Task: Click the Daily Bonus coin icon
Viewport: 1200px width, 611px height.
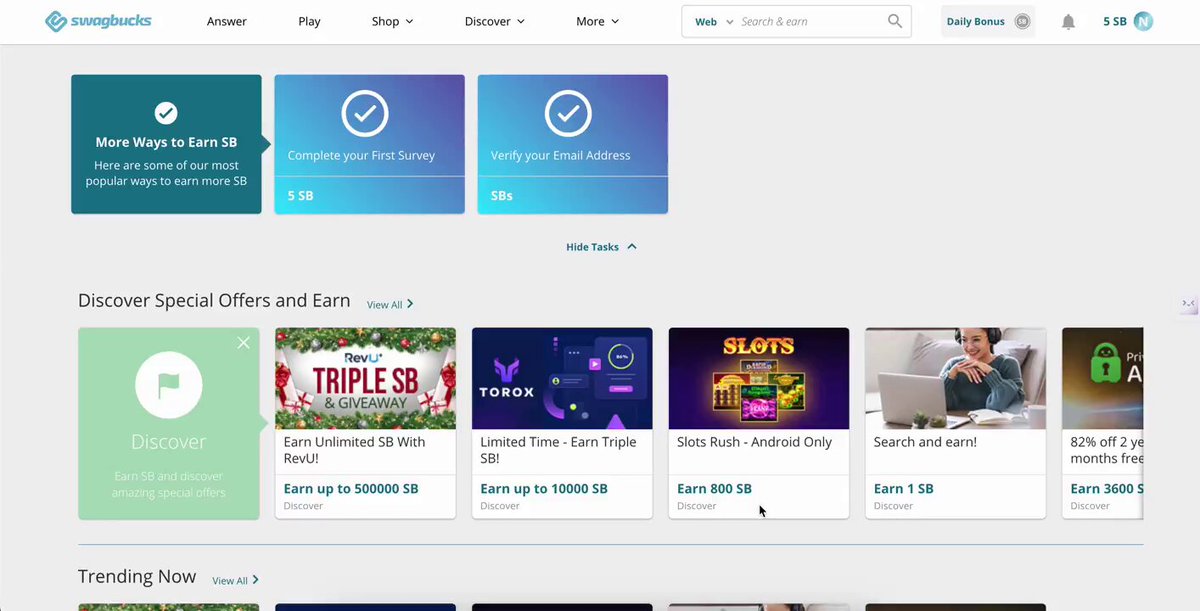Action: (1022, 21)
